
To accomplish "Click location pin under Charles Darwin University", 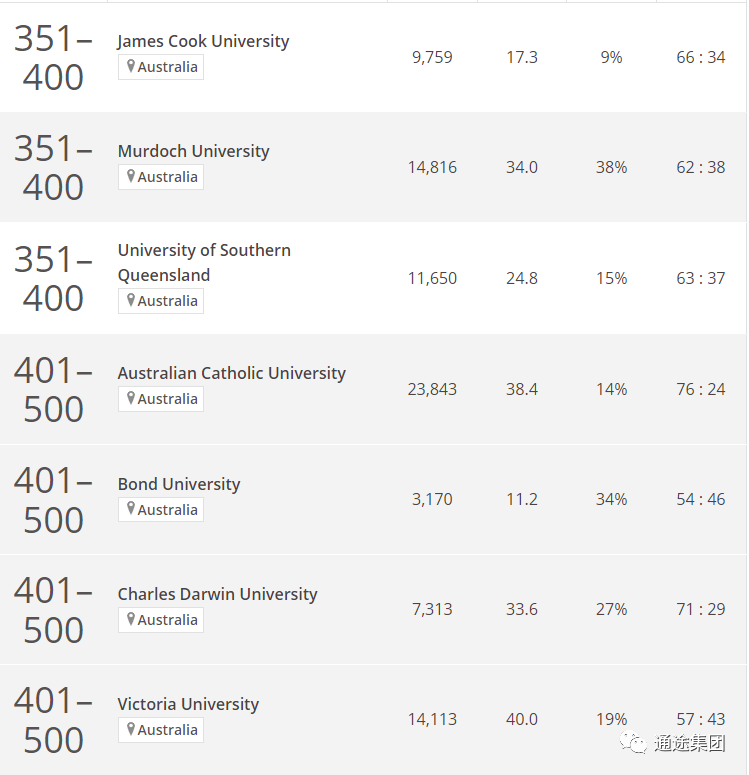I will (131, 619).
